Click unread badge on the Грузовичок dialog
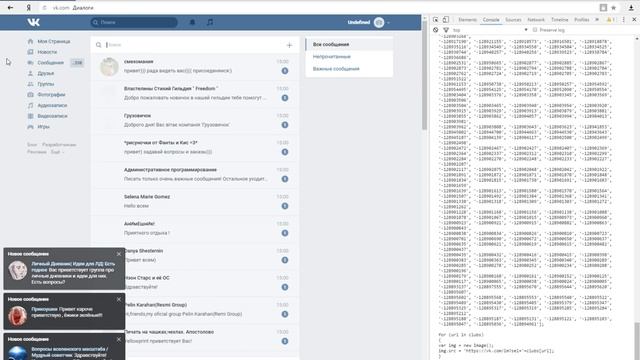This screenshot has width=640, height=360. [285, 125]
